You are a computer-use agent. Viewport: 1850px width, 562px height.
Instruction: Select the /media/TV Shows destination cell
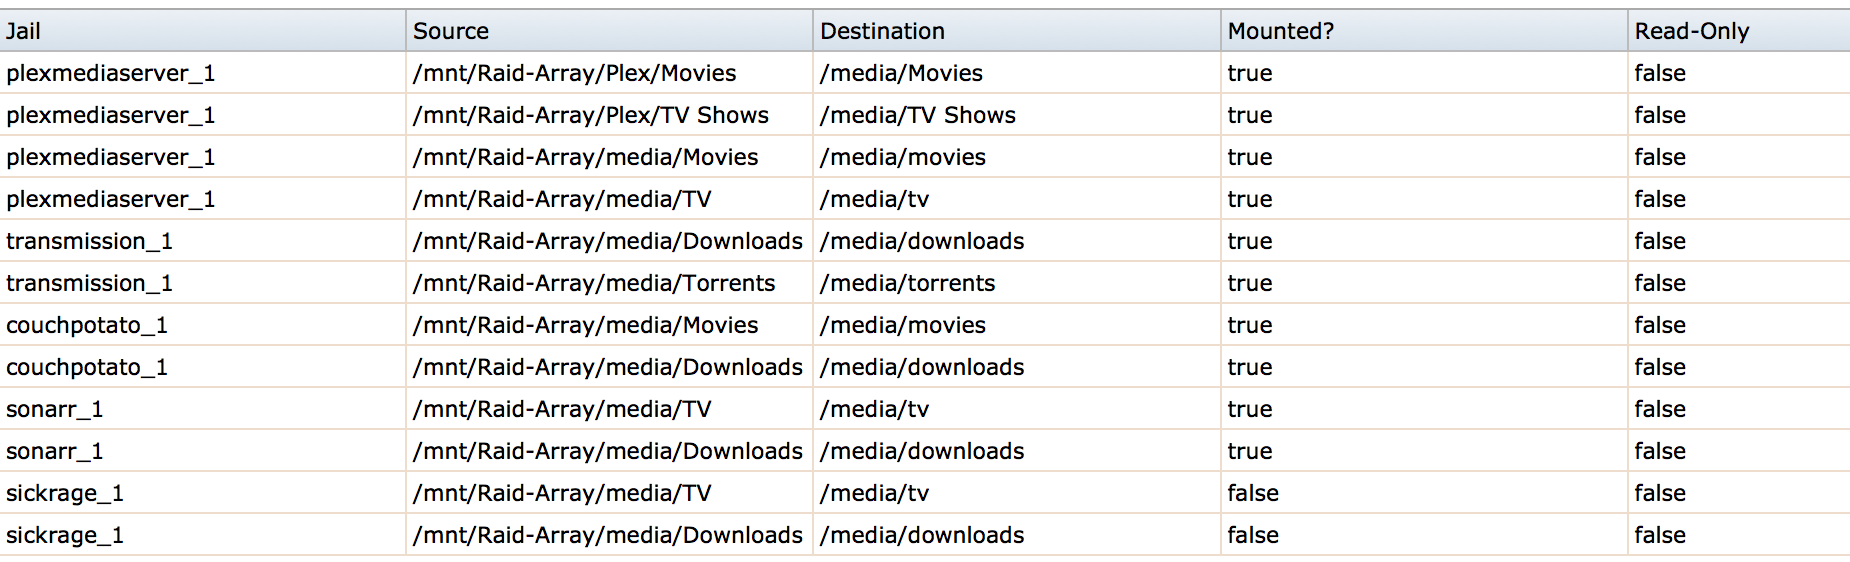pos(918,115)
